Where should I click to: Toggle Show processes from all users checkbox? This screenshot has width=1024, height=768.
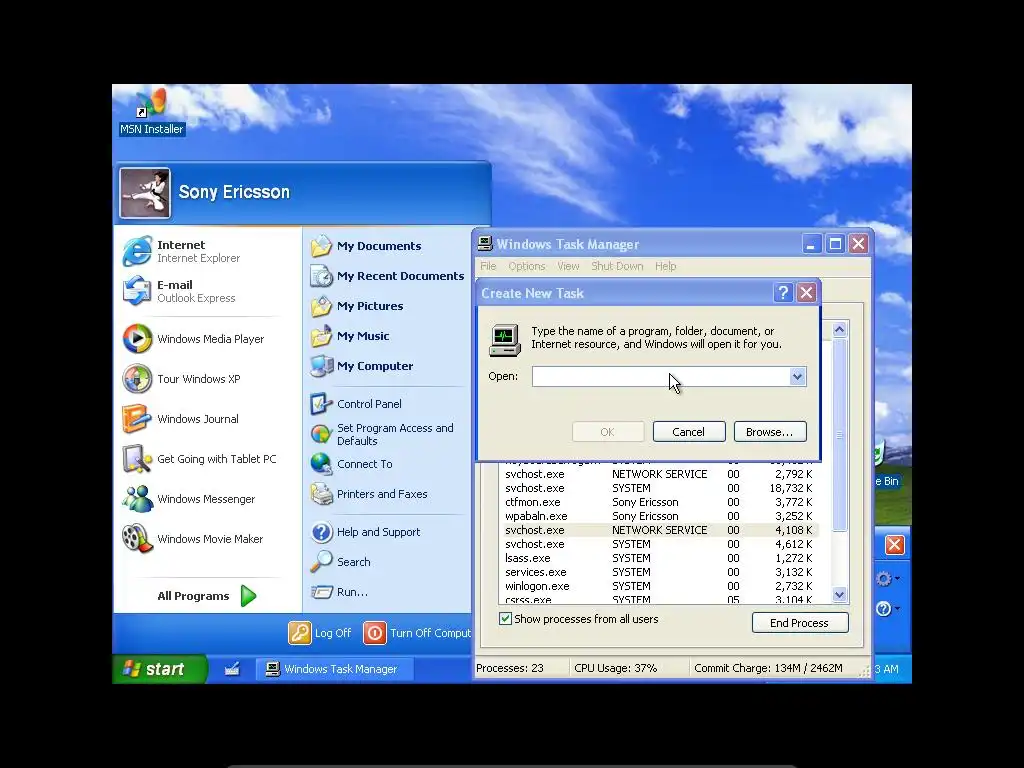pyautogui.click(x=505, y=618)
